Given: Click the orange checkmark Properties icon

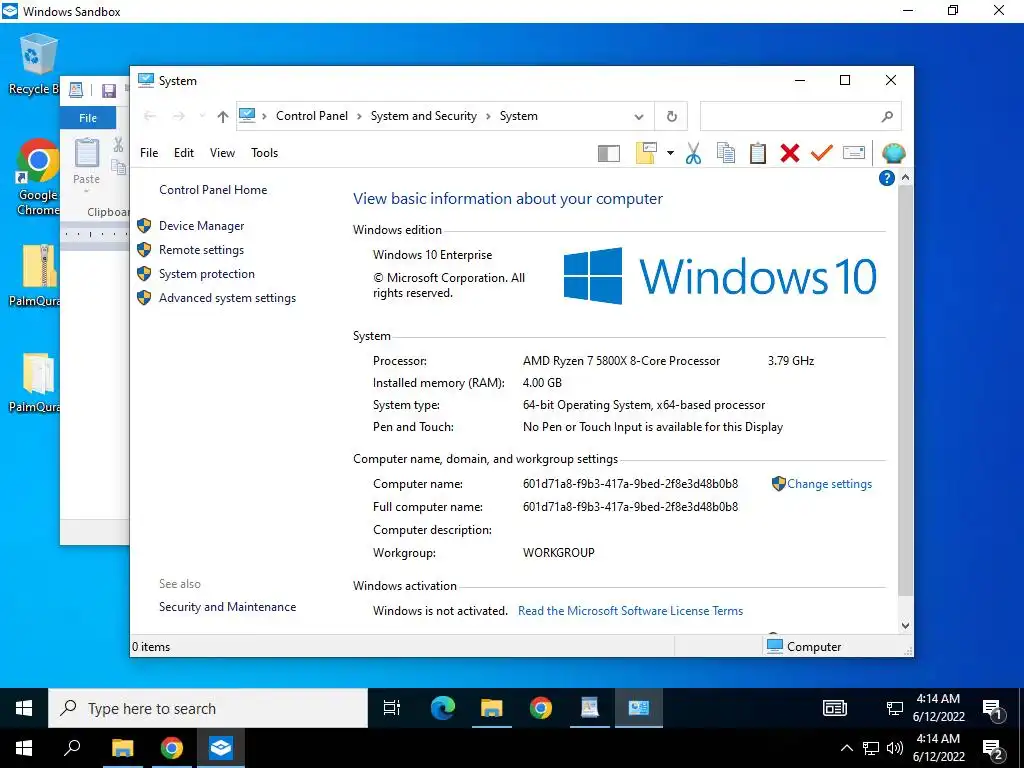Looking at the screenshot, I should coord(821,153).
